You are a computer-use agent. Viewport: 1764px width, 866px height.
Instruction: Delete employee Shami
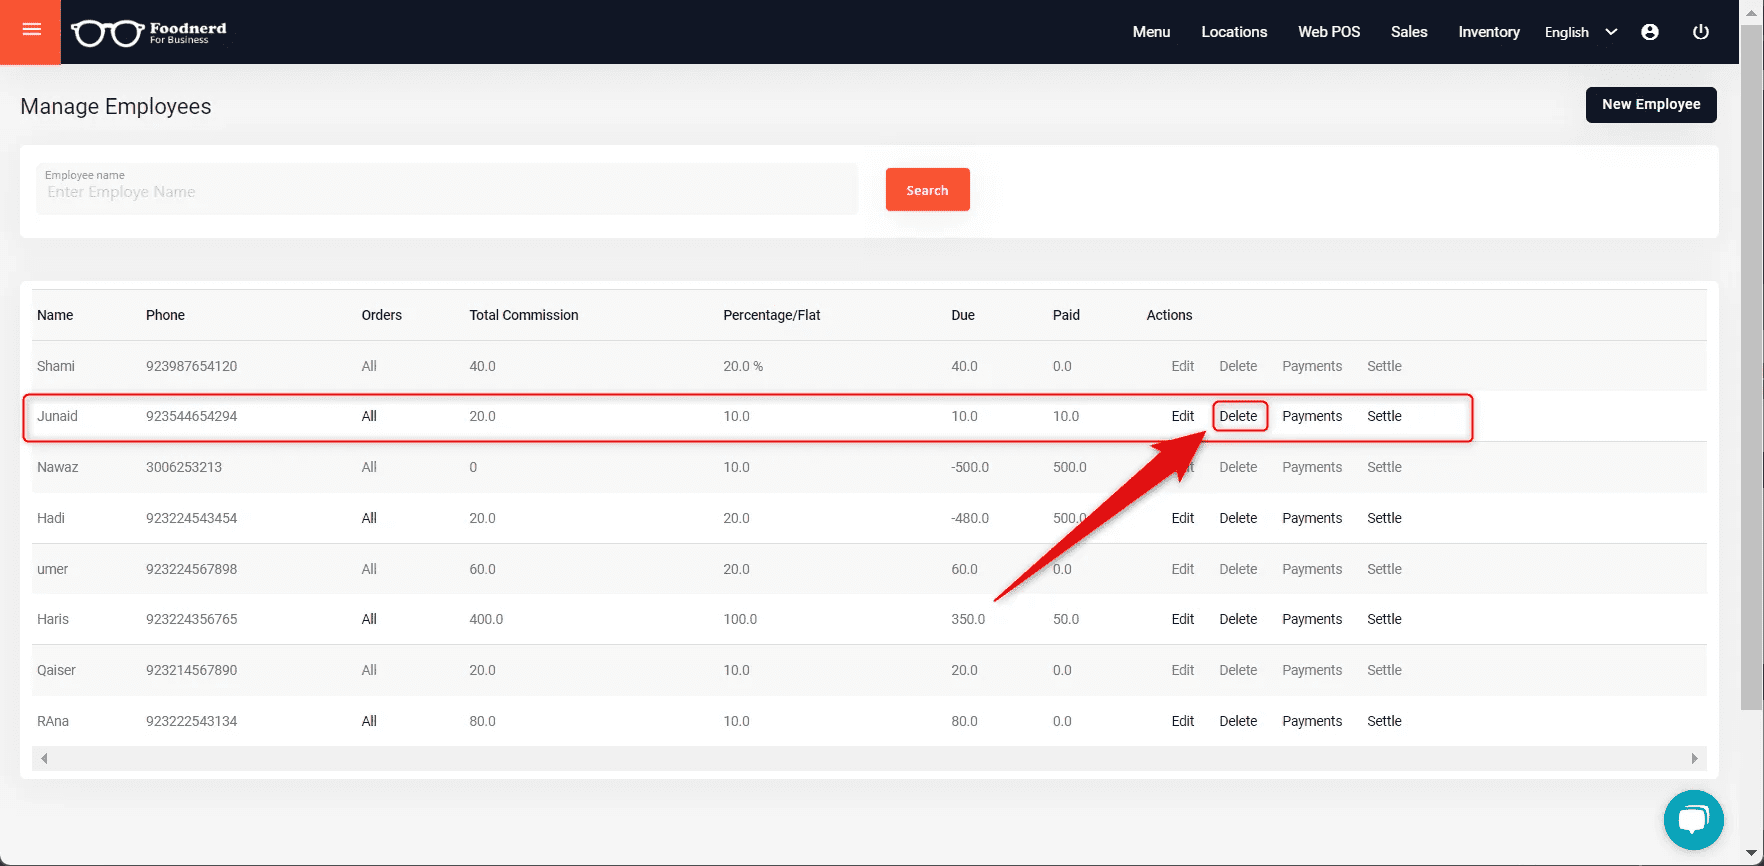(x=1238, y=366)
